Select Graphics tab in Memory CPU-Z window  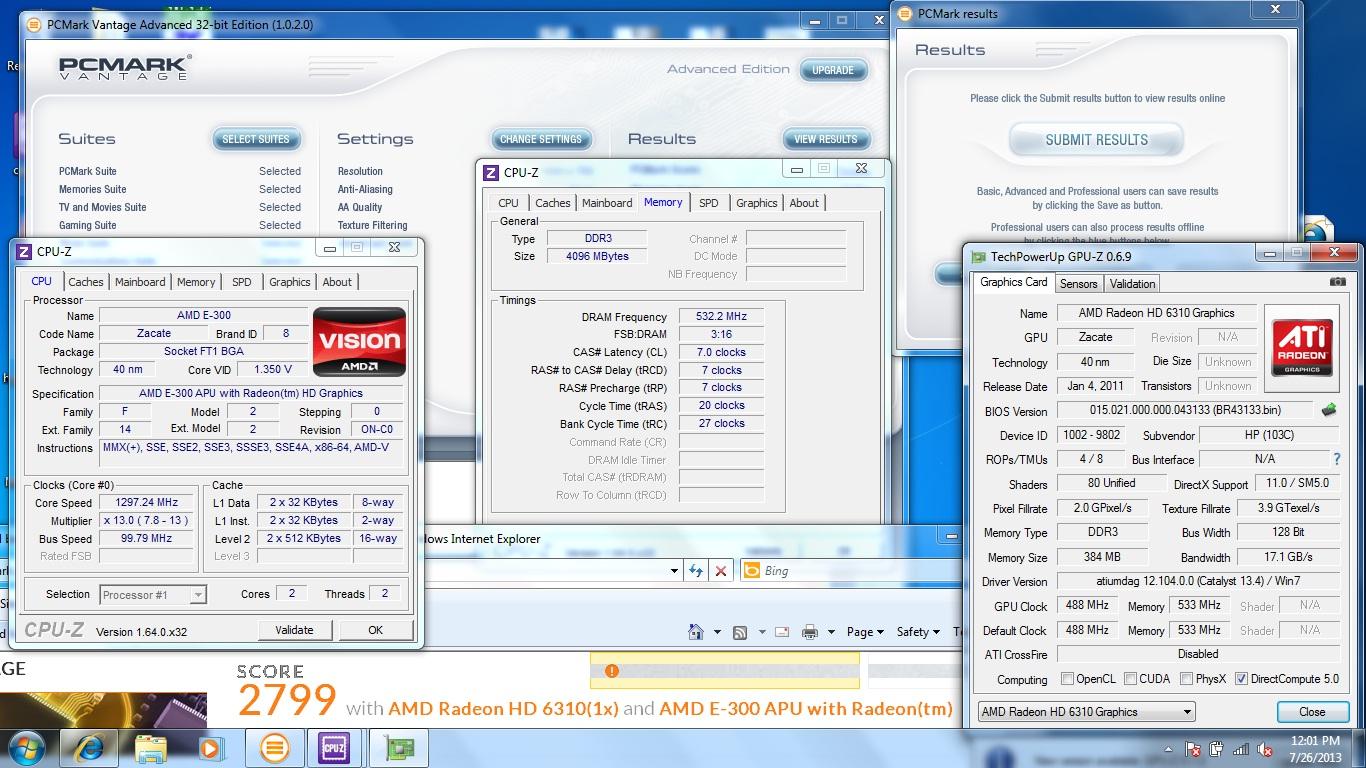[757, 203]
